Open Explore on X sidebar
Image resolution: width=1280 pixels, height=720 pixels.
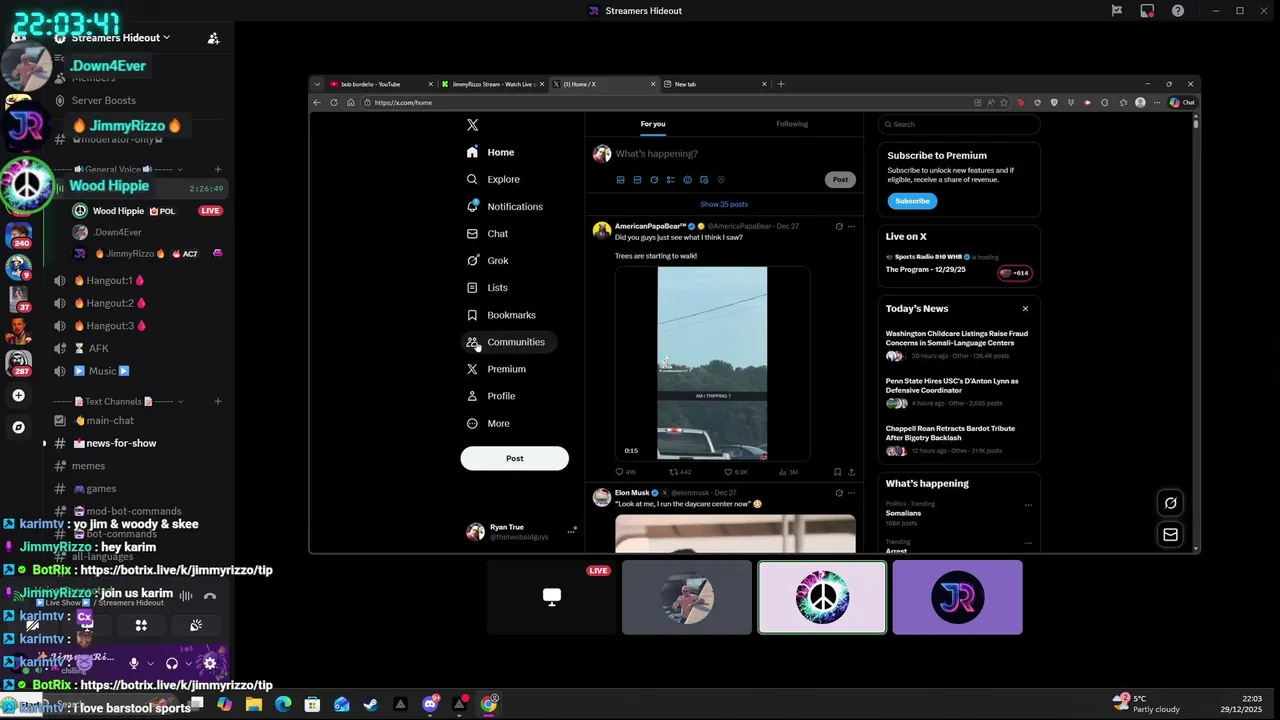[x=493, y=179]
